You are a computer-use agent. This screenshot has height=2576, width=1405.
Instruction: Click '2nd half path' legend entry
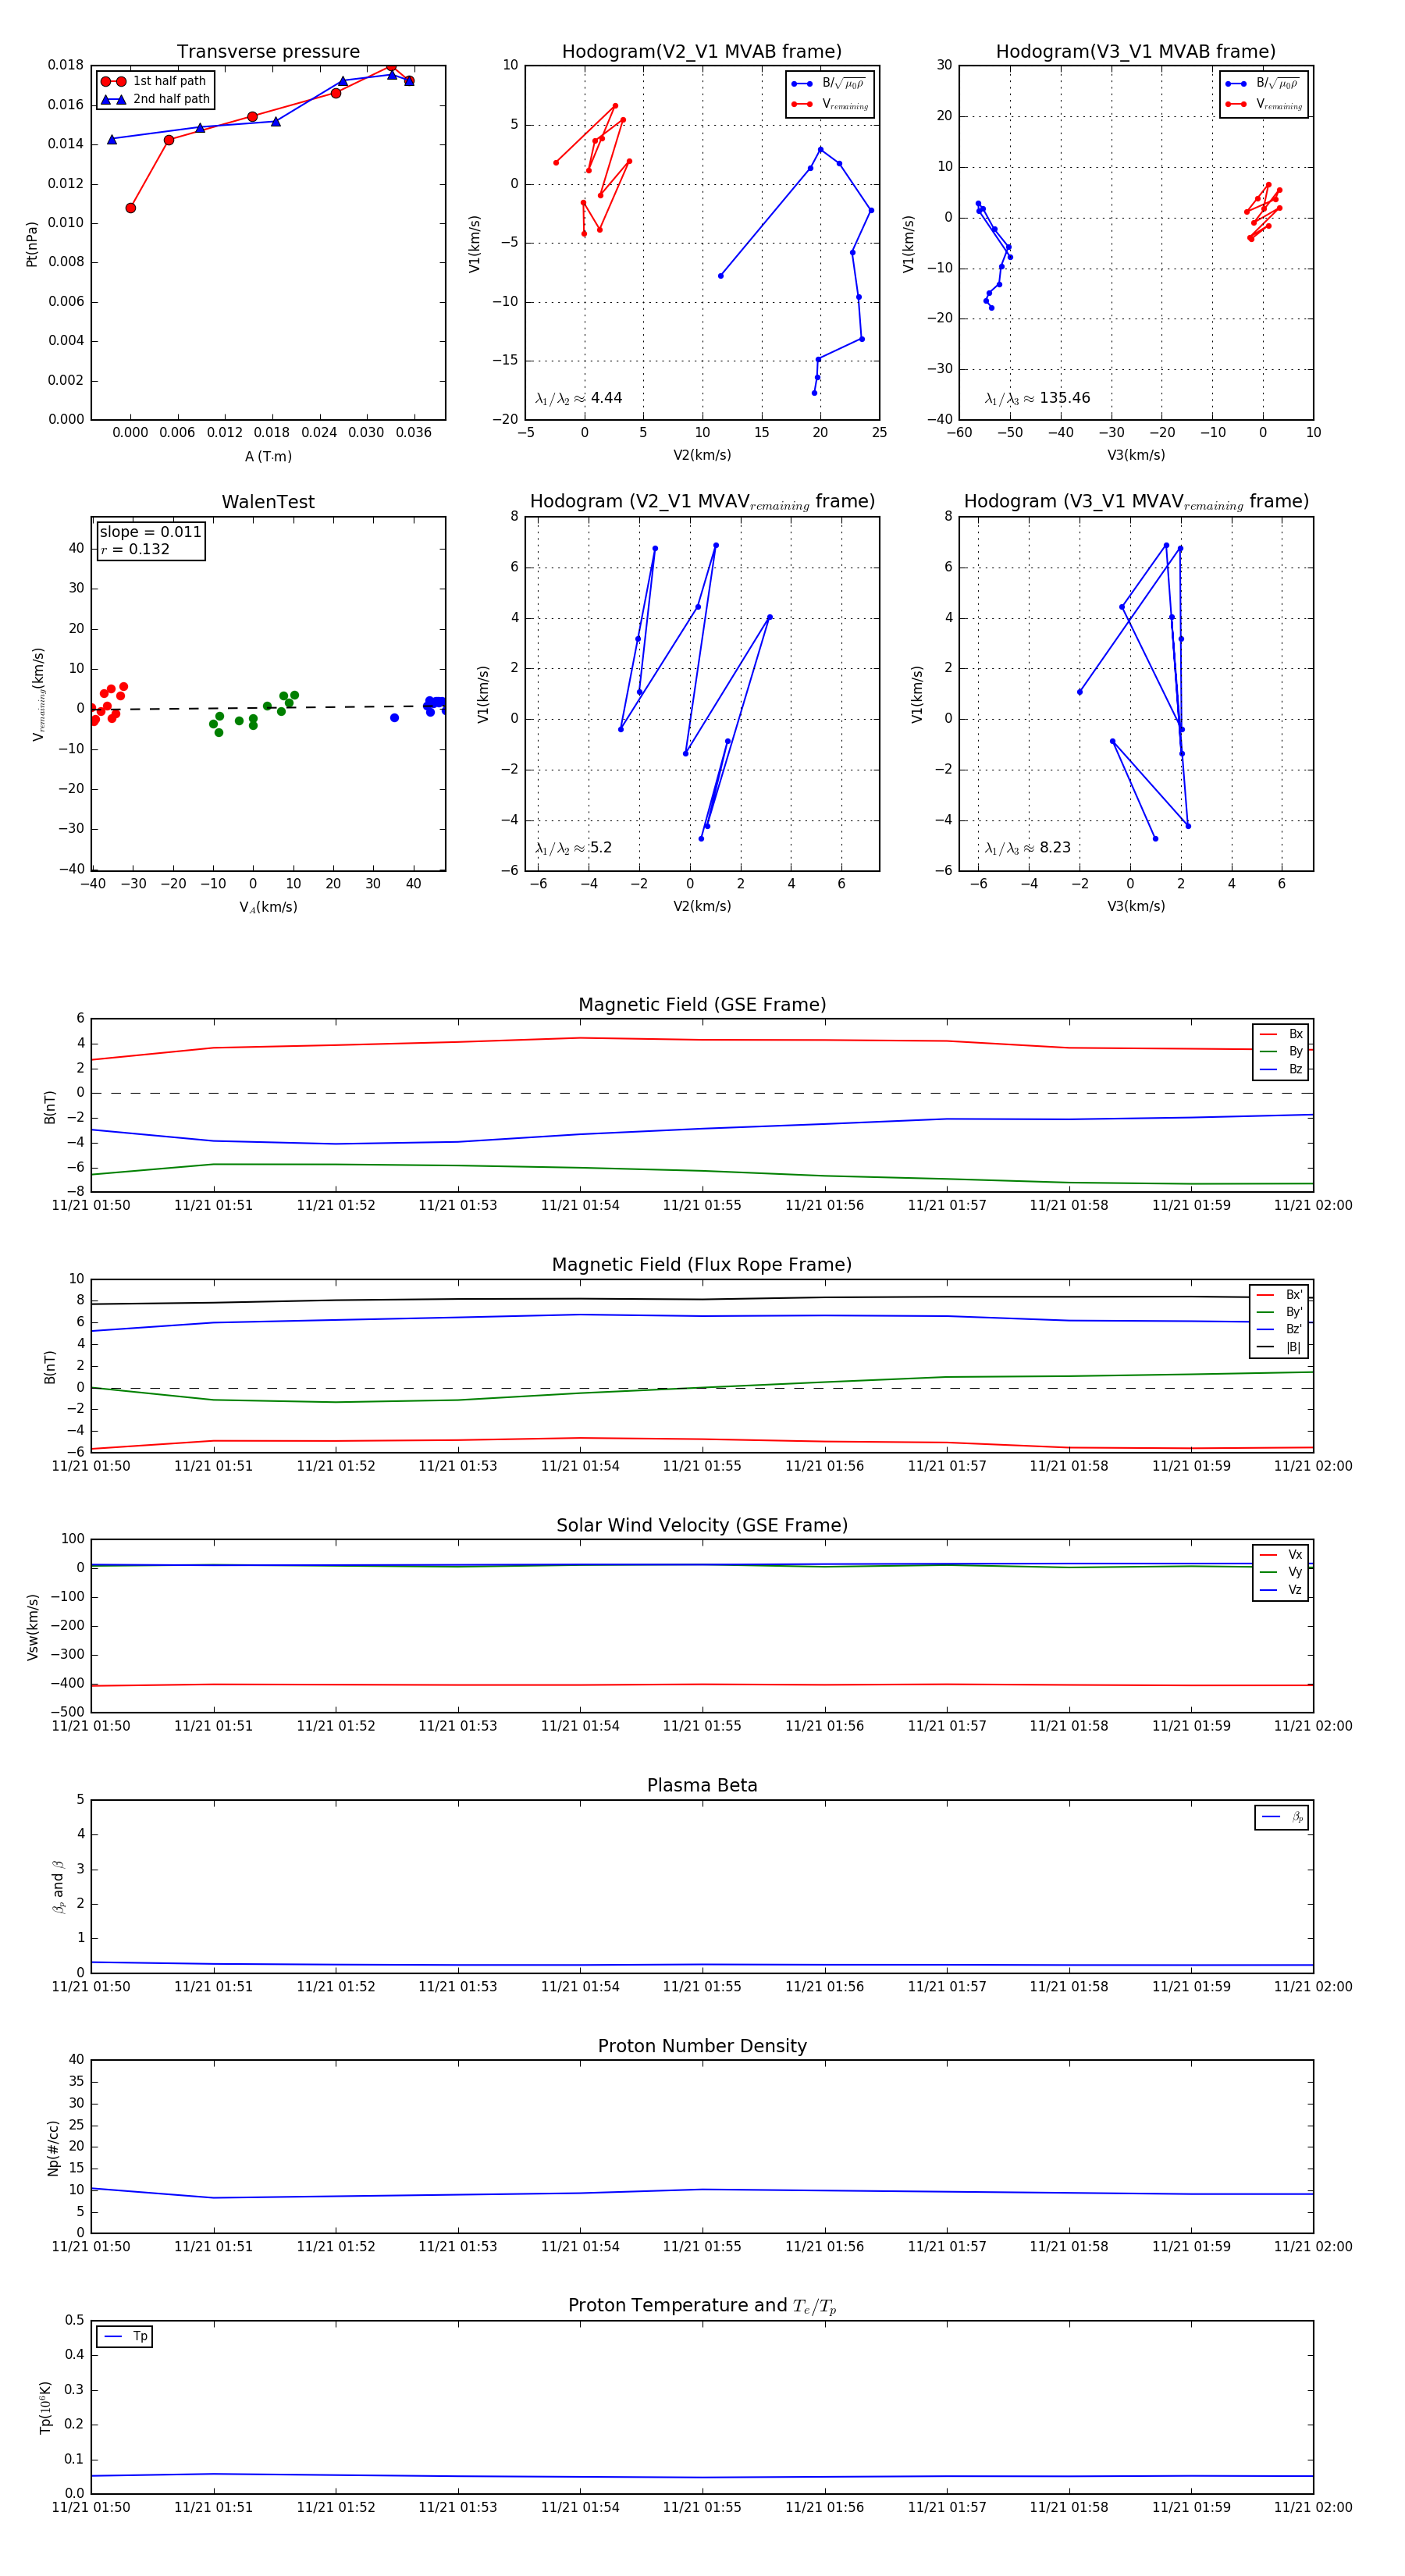click(x=155, y=99)
